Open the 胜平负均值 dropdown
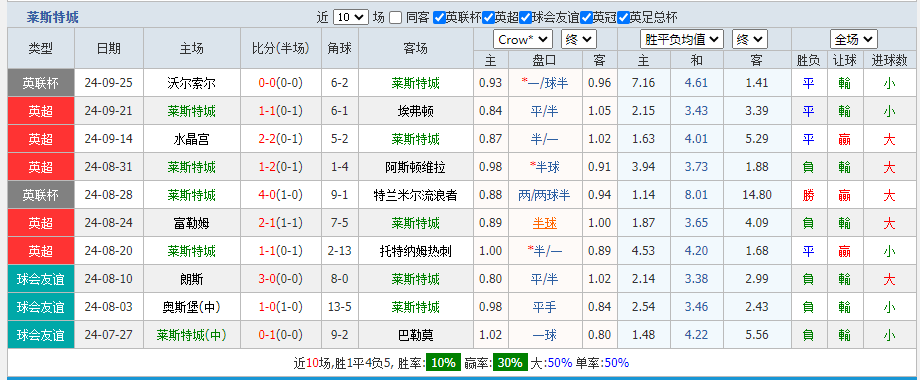Viewport: 920px width, 380px height. click(681, 40)
